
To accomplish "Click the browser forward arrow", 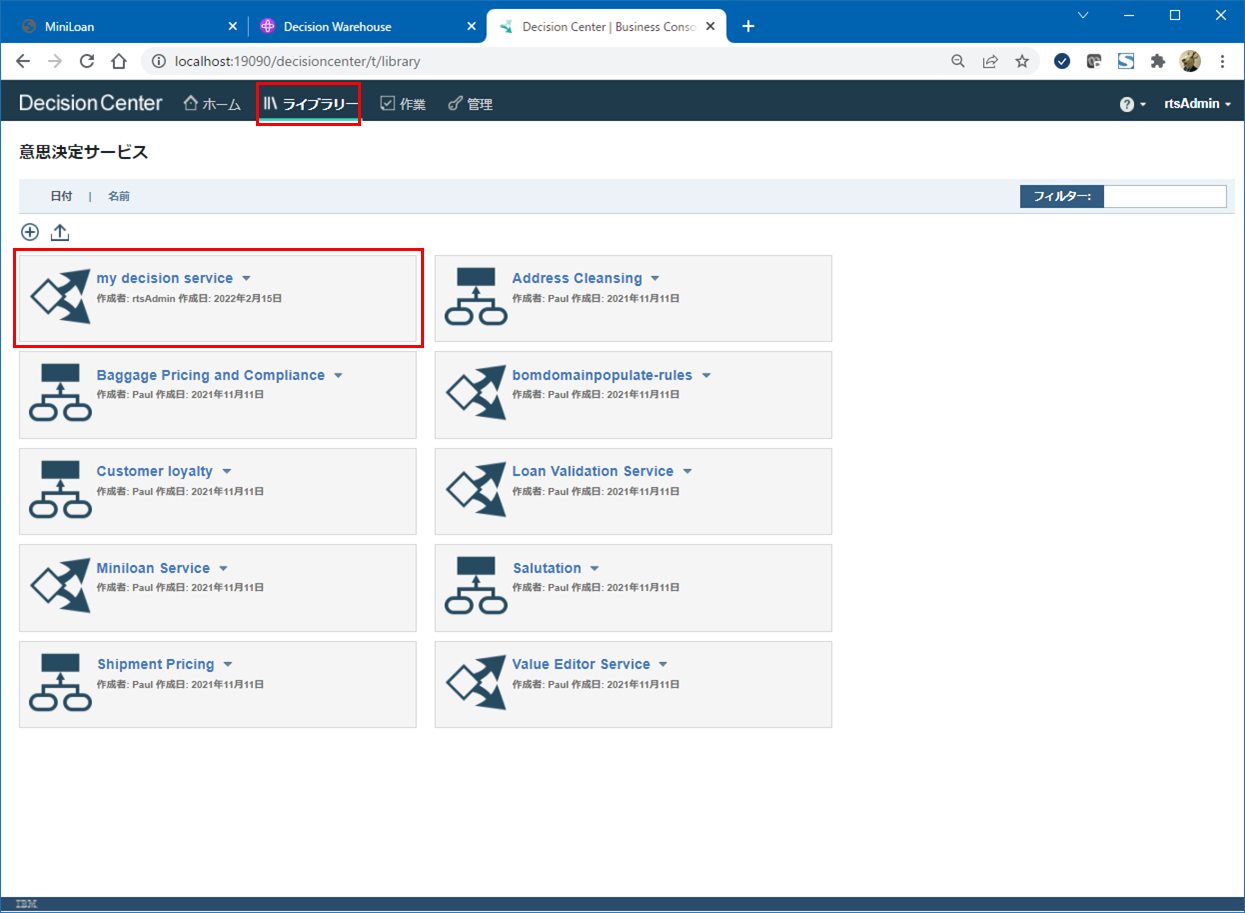I will point(55,61).
